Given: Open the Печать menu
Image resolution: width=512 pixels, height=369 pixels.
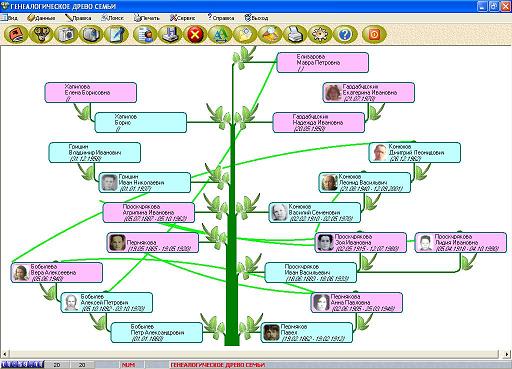Looking at the screenshot, I should (x=147, y=18).
